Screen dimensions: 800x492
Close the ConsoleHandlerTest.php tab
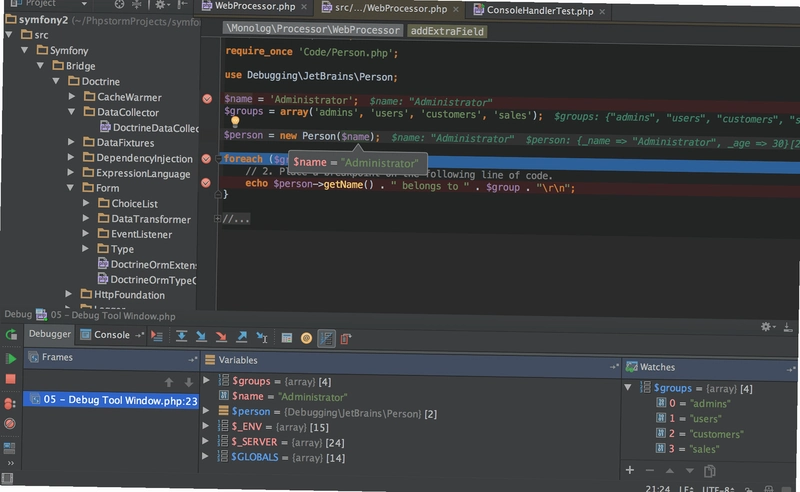tap(602, 11)
